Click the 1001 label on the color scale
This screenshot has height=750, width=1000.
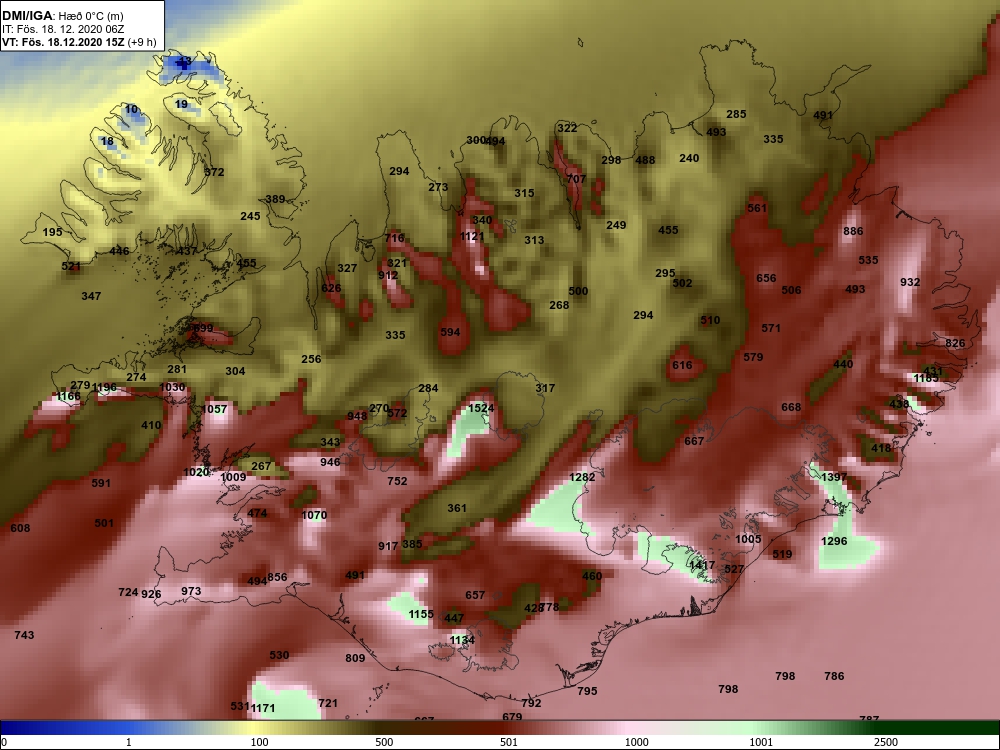tap(761, 742)
